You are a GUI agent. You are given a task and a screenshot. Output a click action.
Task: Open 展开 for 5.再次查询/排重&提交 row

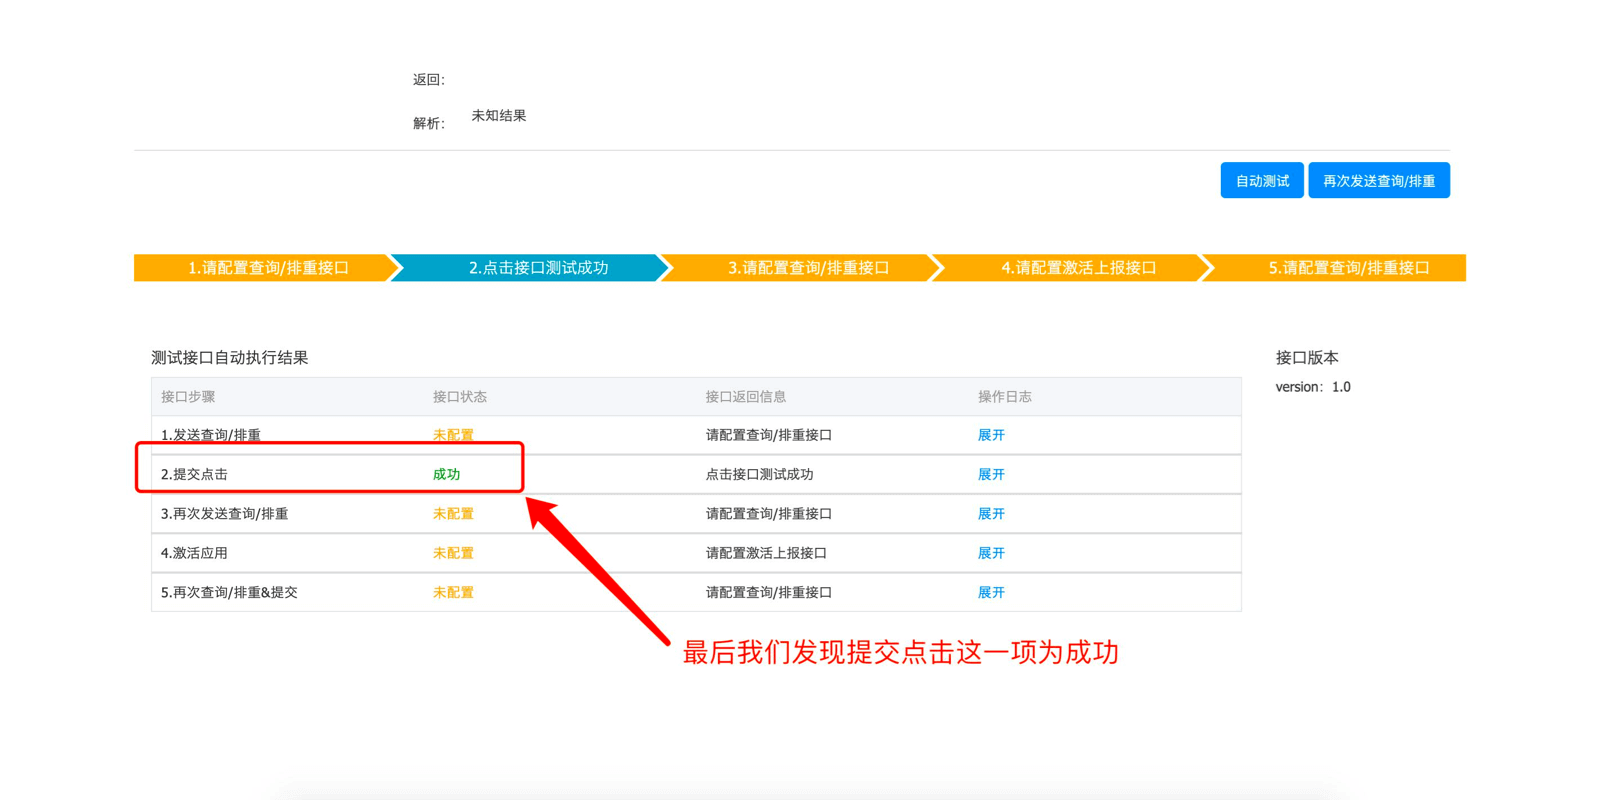click(x=990, y=592)
